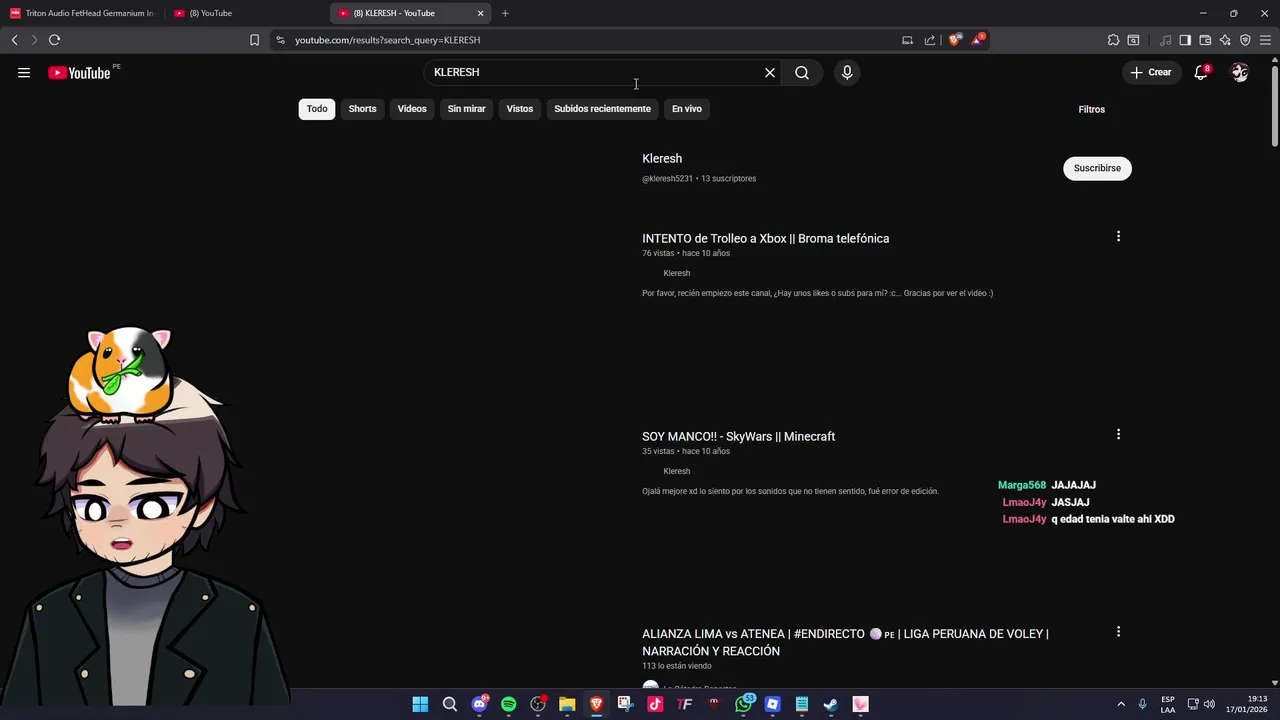The height and width of the screenshot is (720, 1280).
Task: Open the ESP LAA language selector
Action: (x=1168, y=704)
